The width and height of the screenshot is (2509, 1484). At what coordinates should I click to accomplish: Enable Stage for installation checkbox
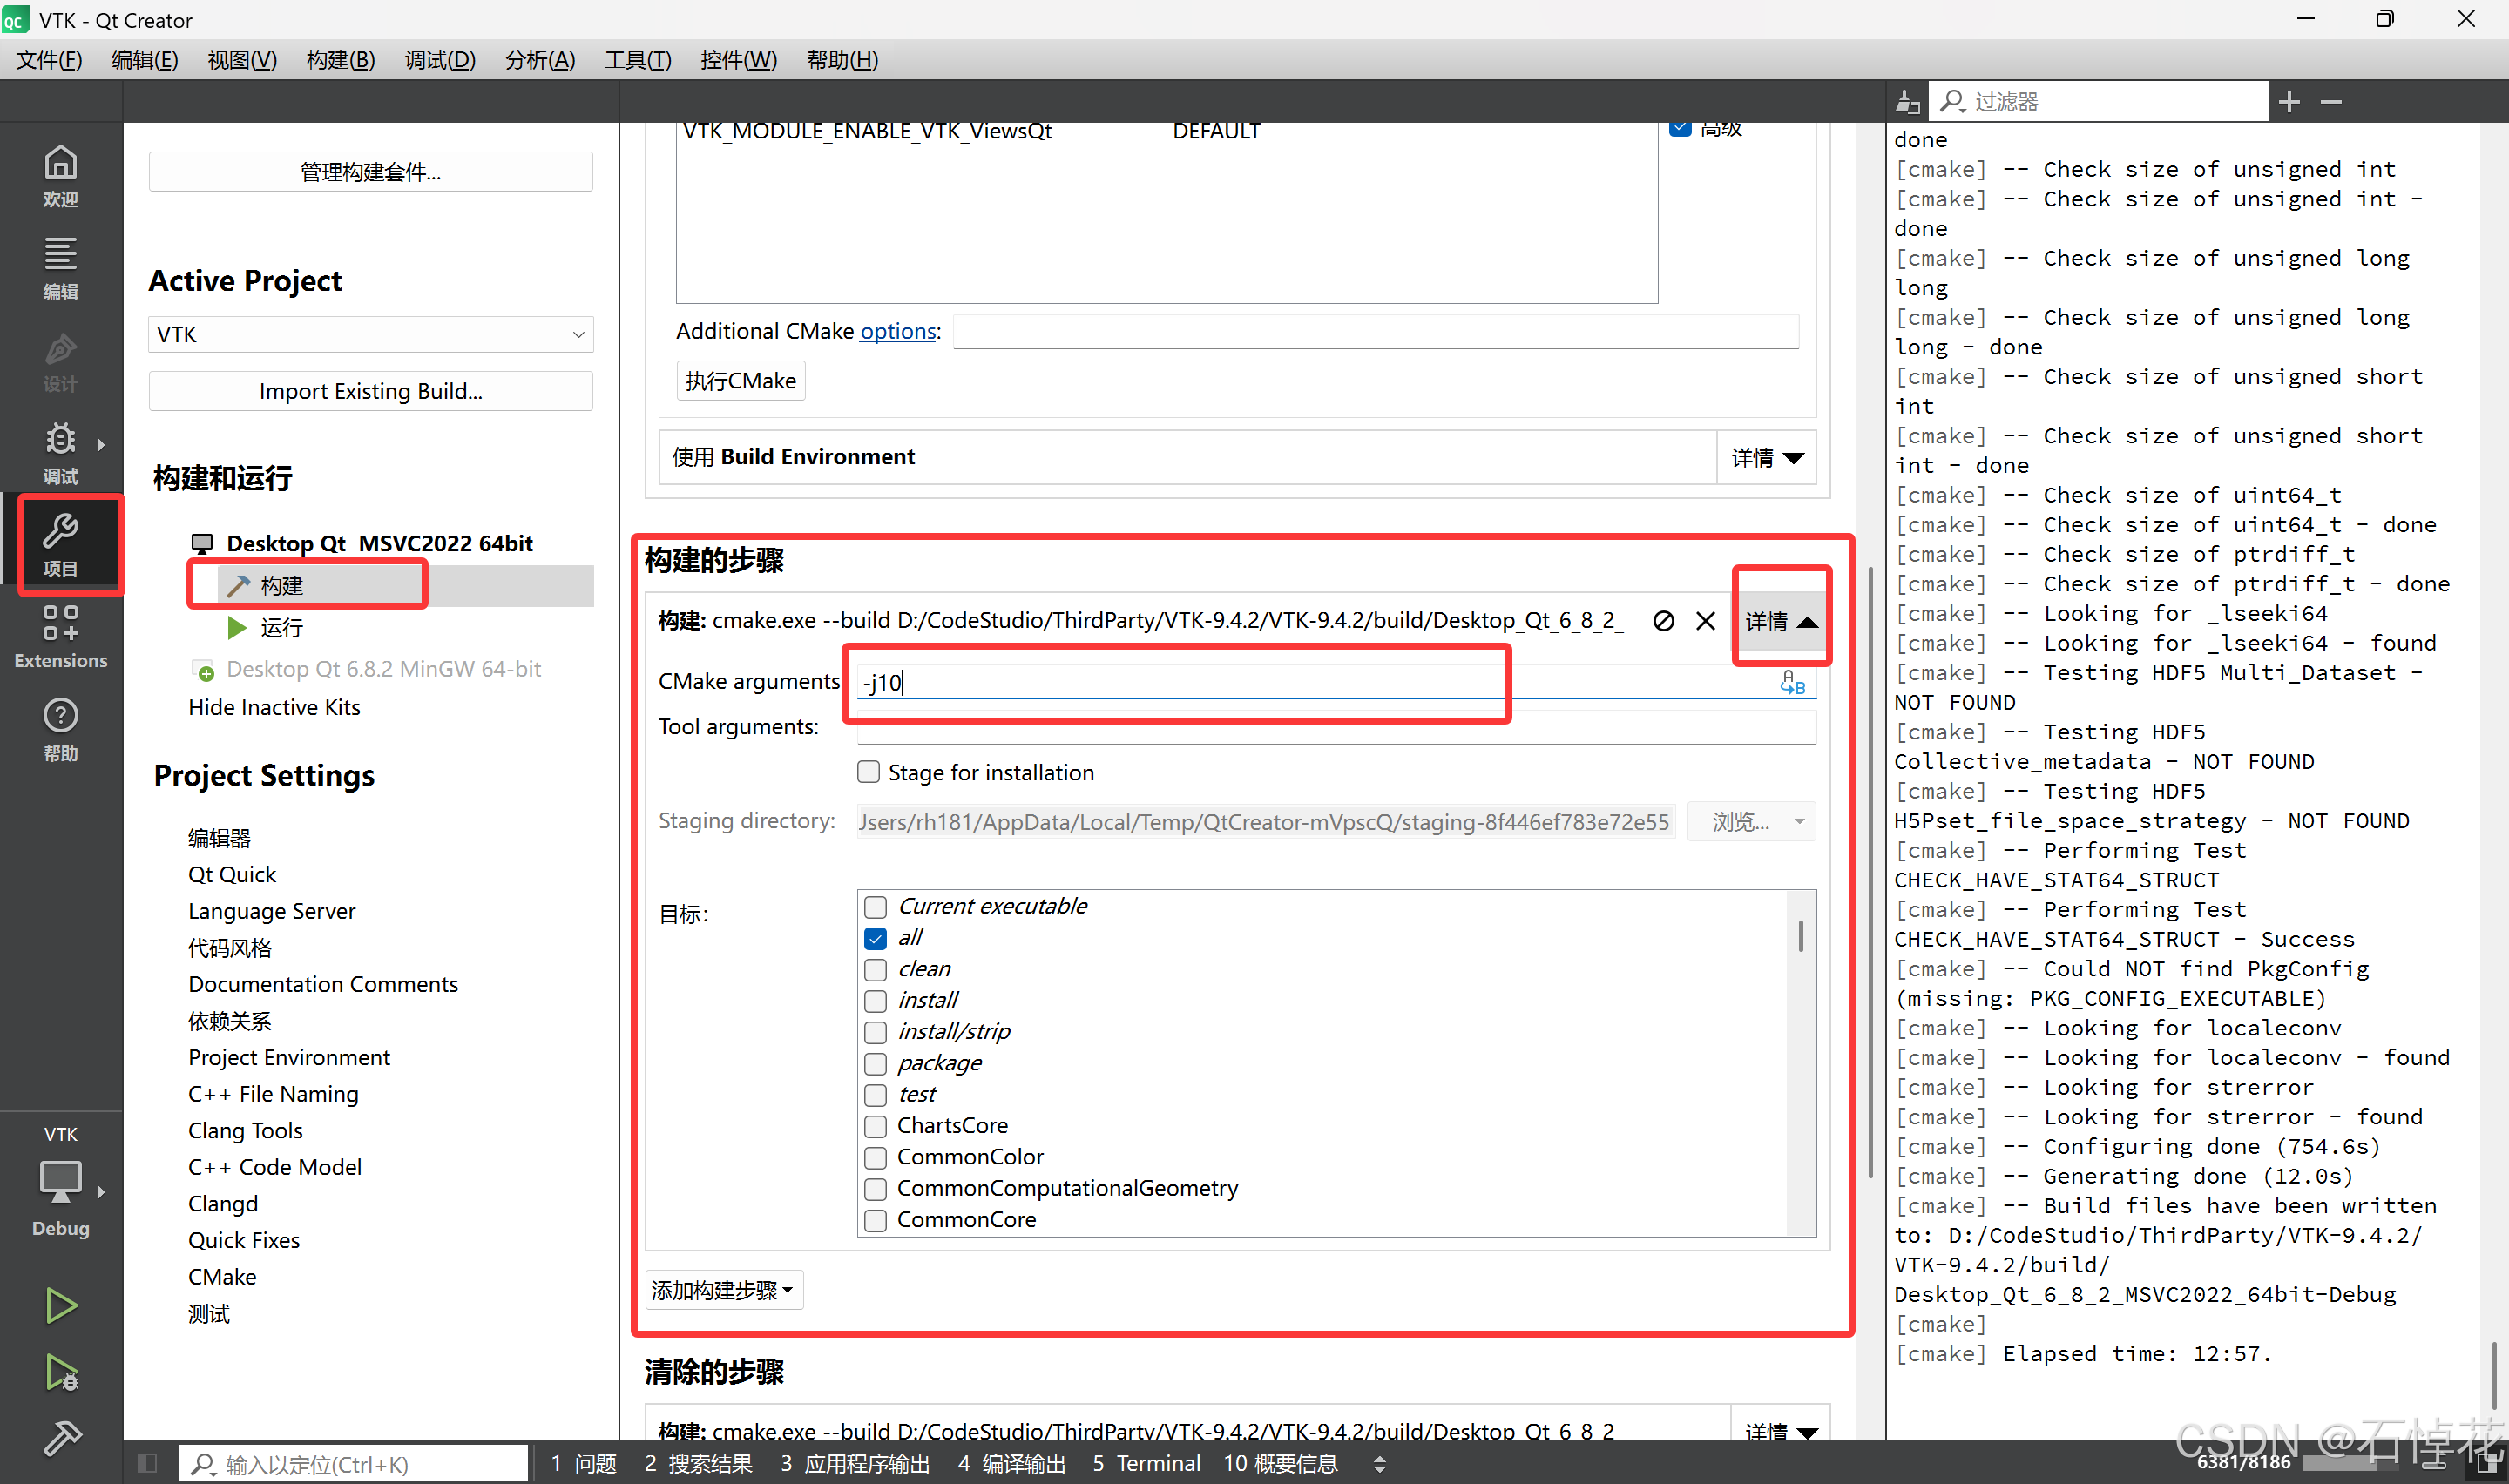click(868, 772)
